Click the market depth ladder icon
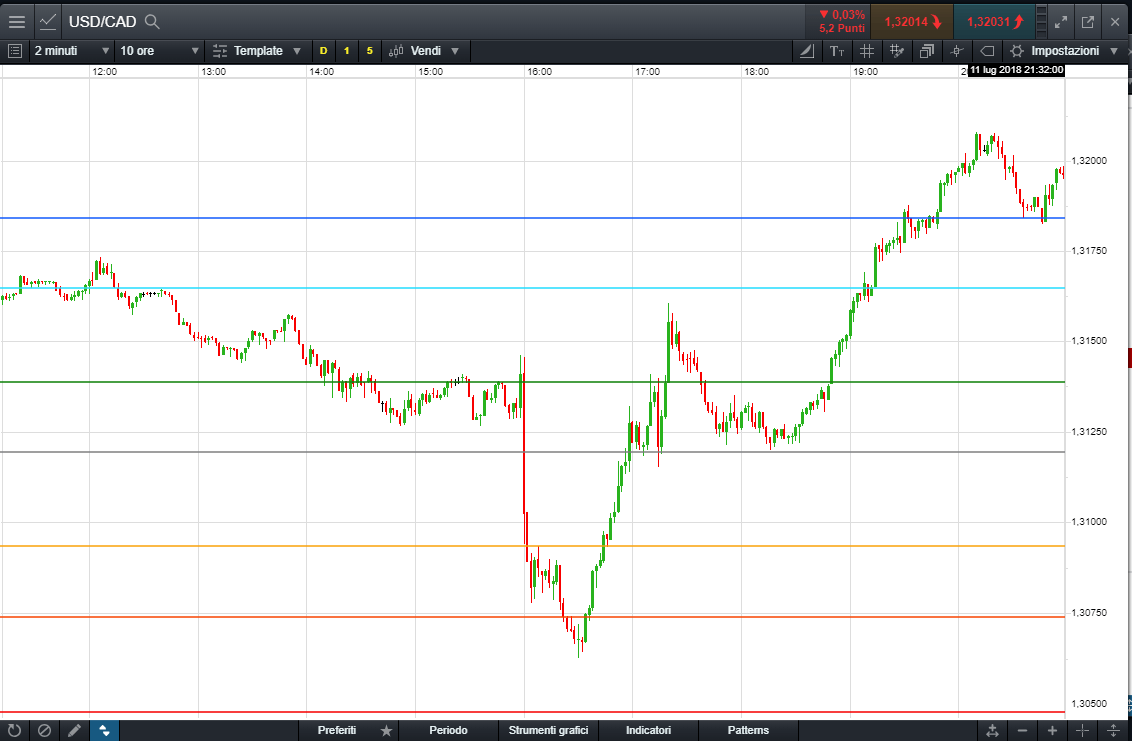 [x=1041, y=22]
